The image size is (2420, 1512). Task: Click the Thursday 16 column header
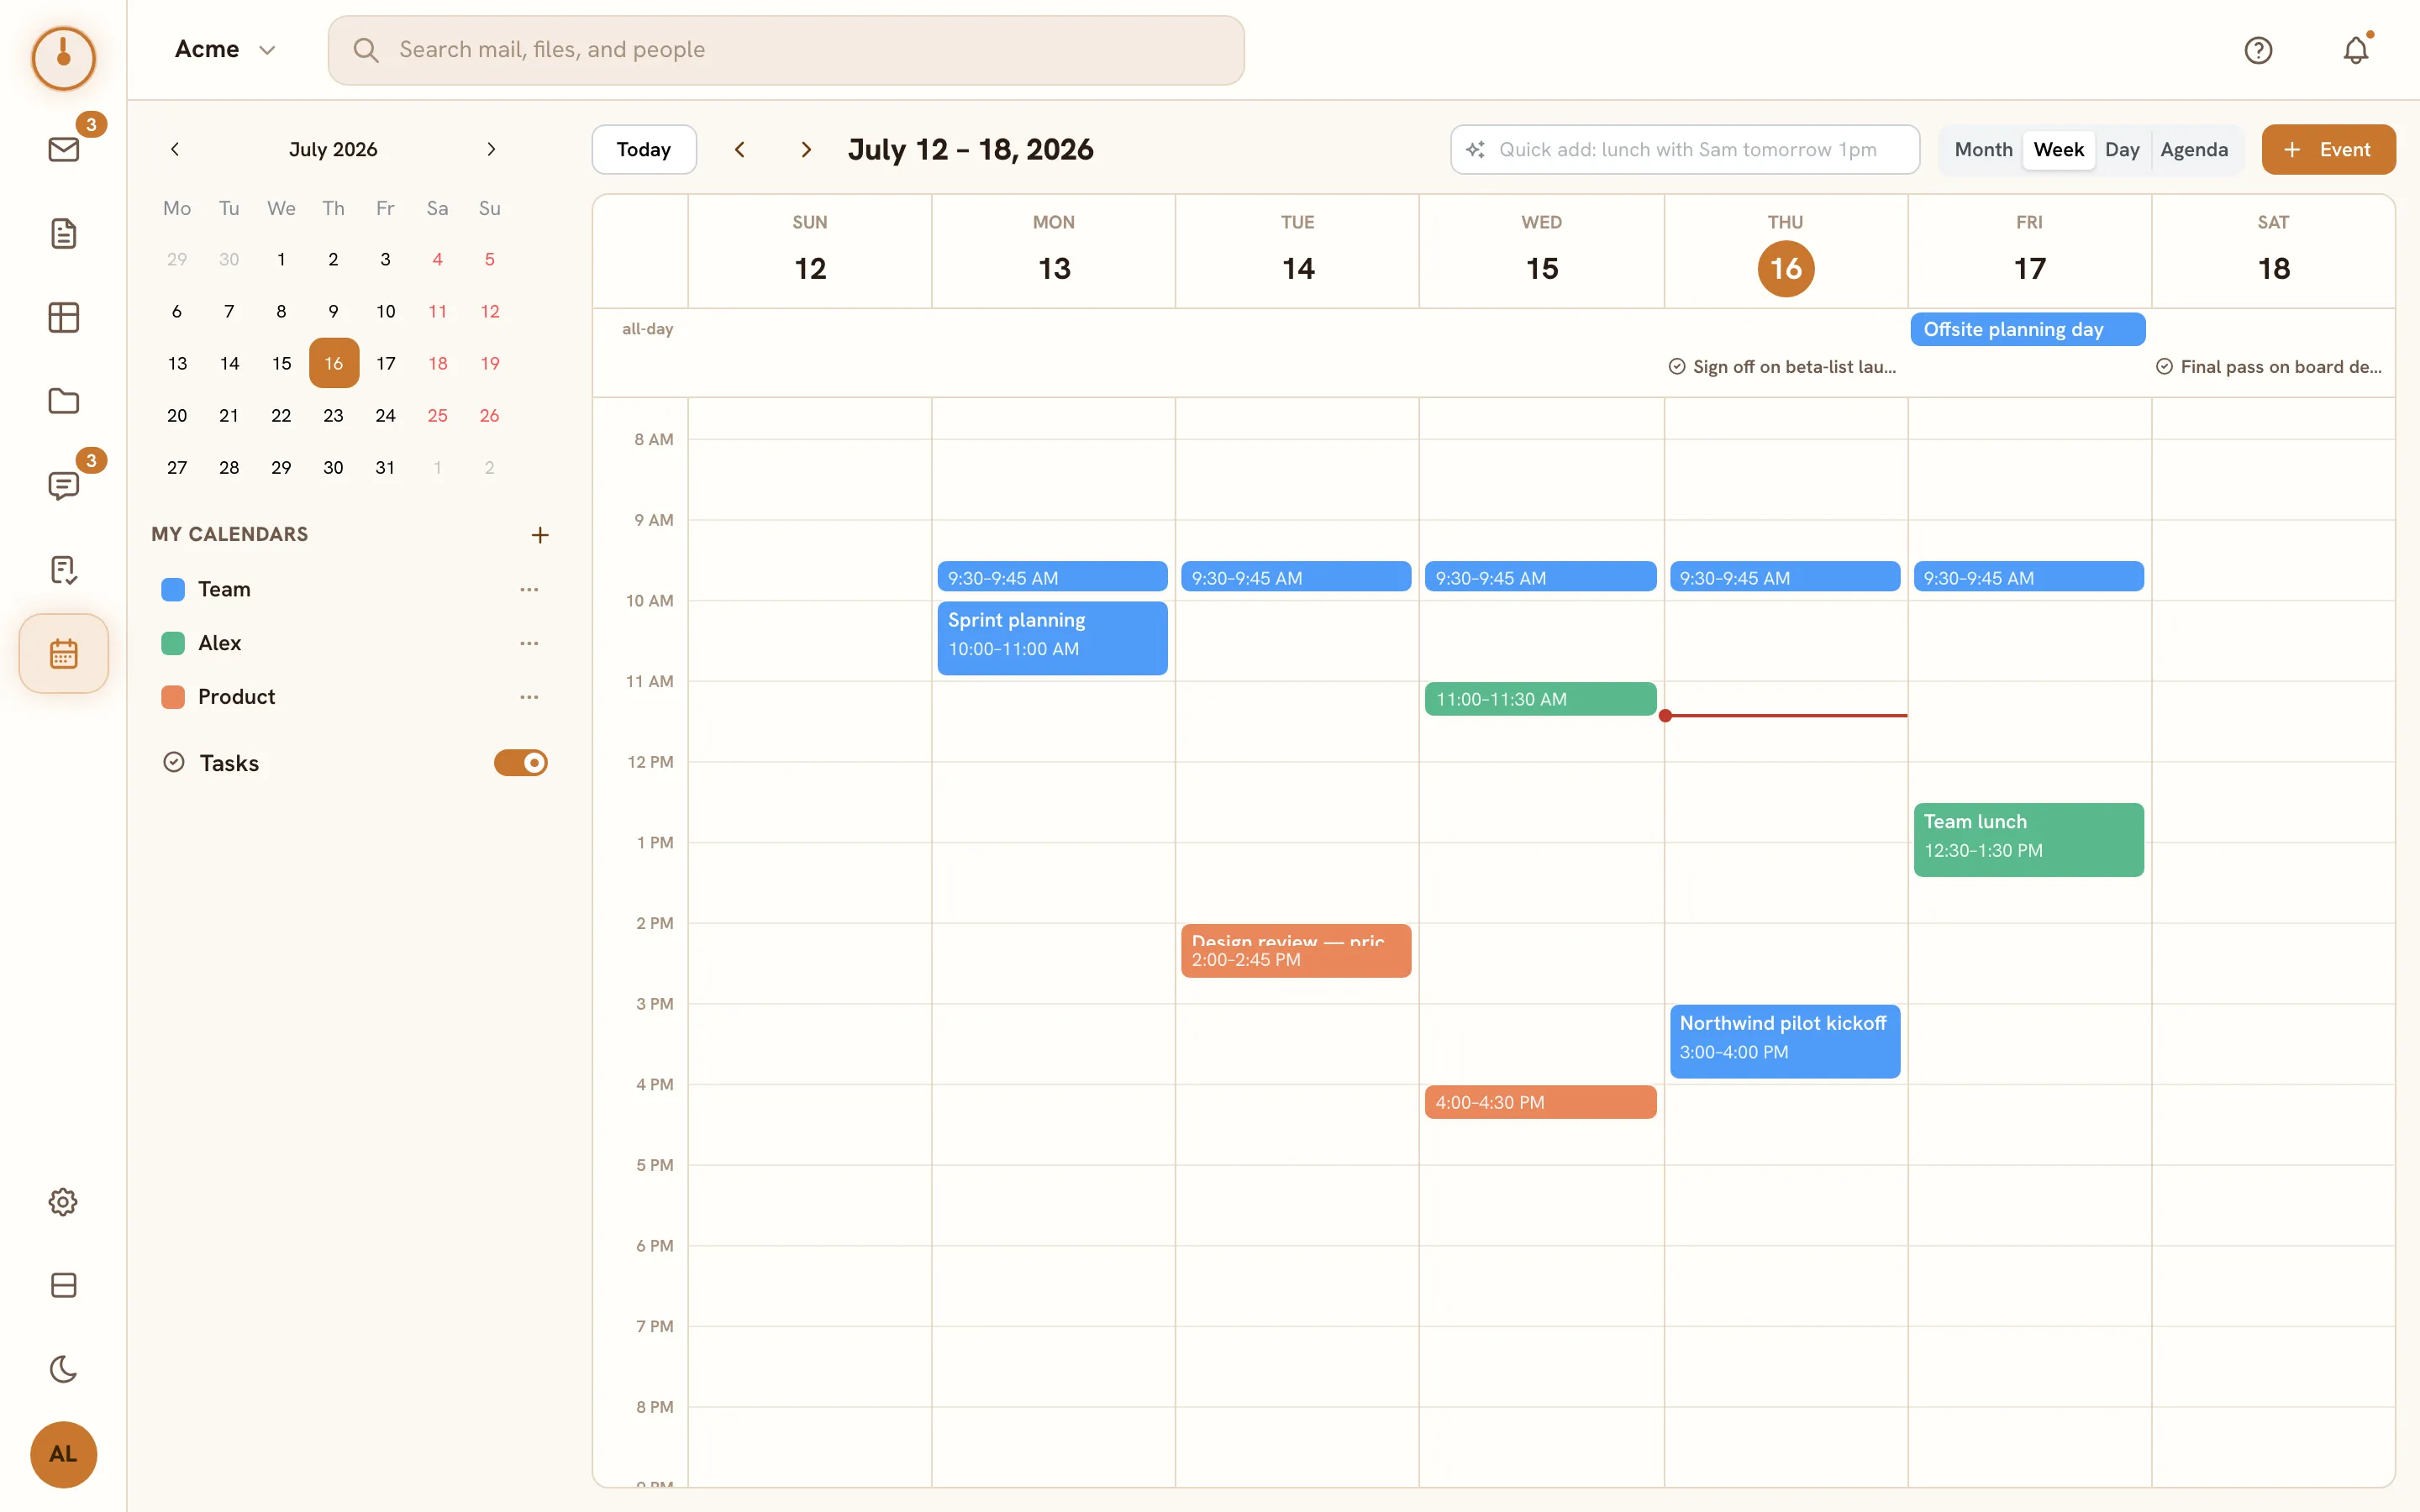pos(1785,252)
